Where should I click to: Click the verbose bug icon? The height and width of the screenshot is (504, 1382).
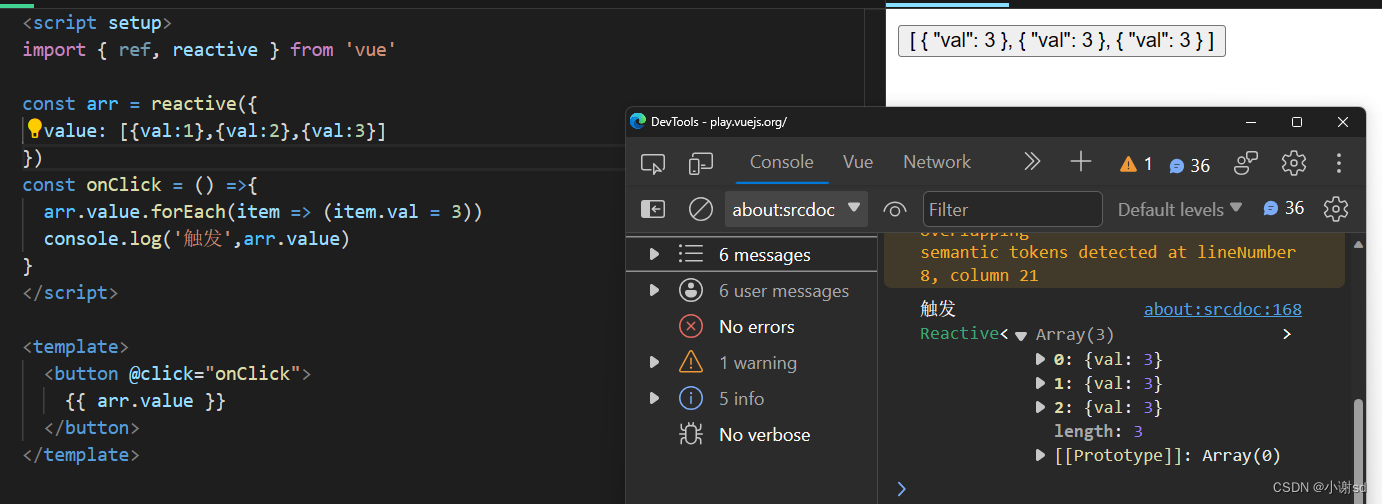(x=691, y=435)
